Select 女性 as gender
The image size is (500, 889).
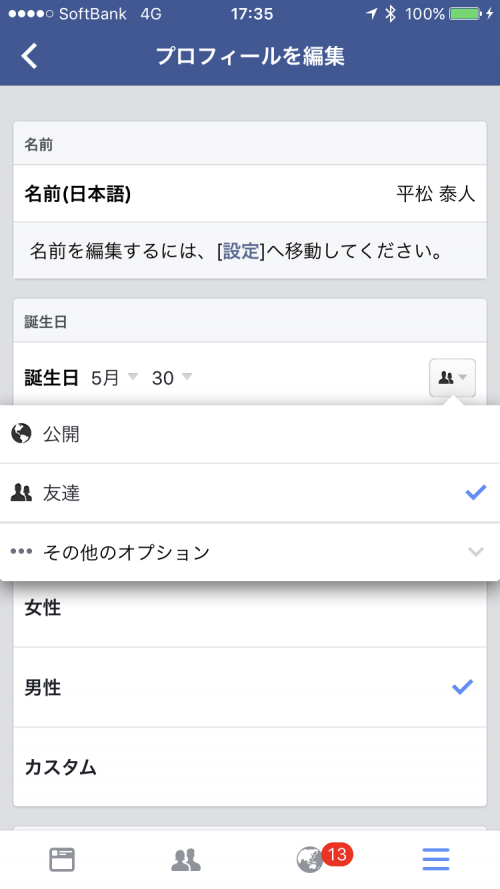tap(250, 608)
